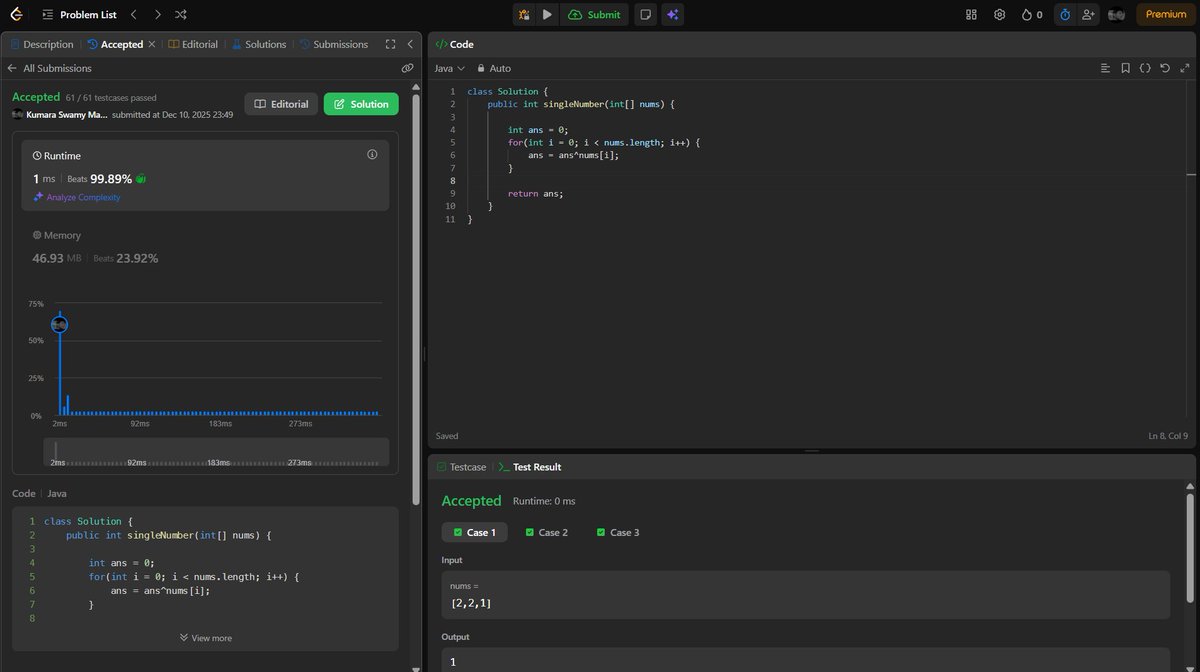Expand the code with View more

[206, 638]
